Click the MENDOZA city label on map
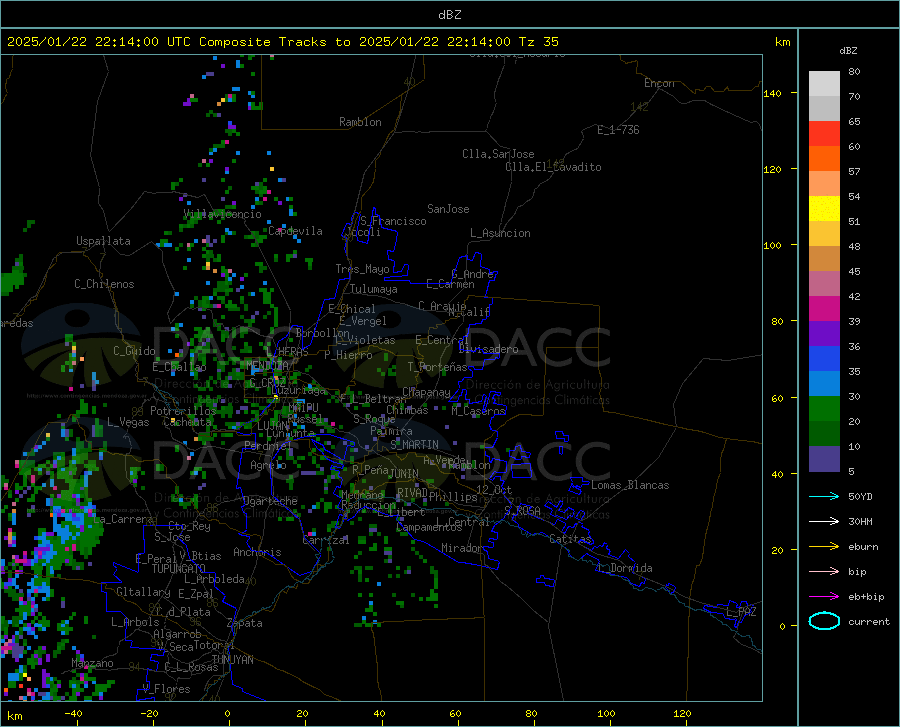900x727 pixels. click(267, 365)
